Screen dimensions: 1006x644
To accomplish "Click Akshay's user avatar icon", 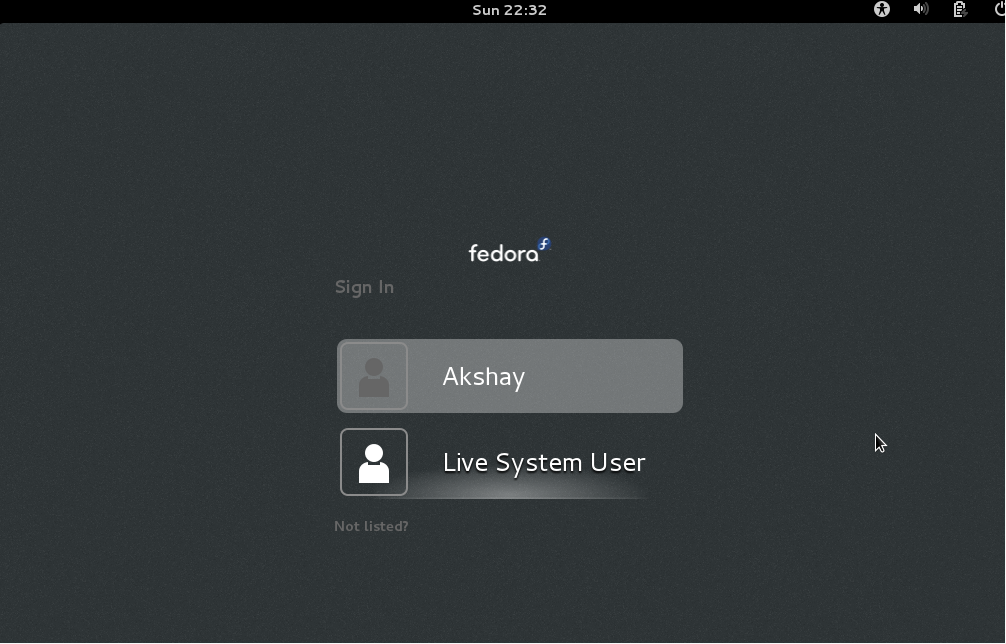I will tap(374, 376).
